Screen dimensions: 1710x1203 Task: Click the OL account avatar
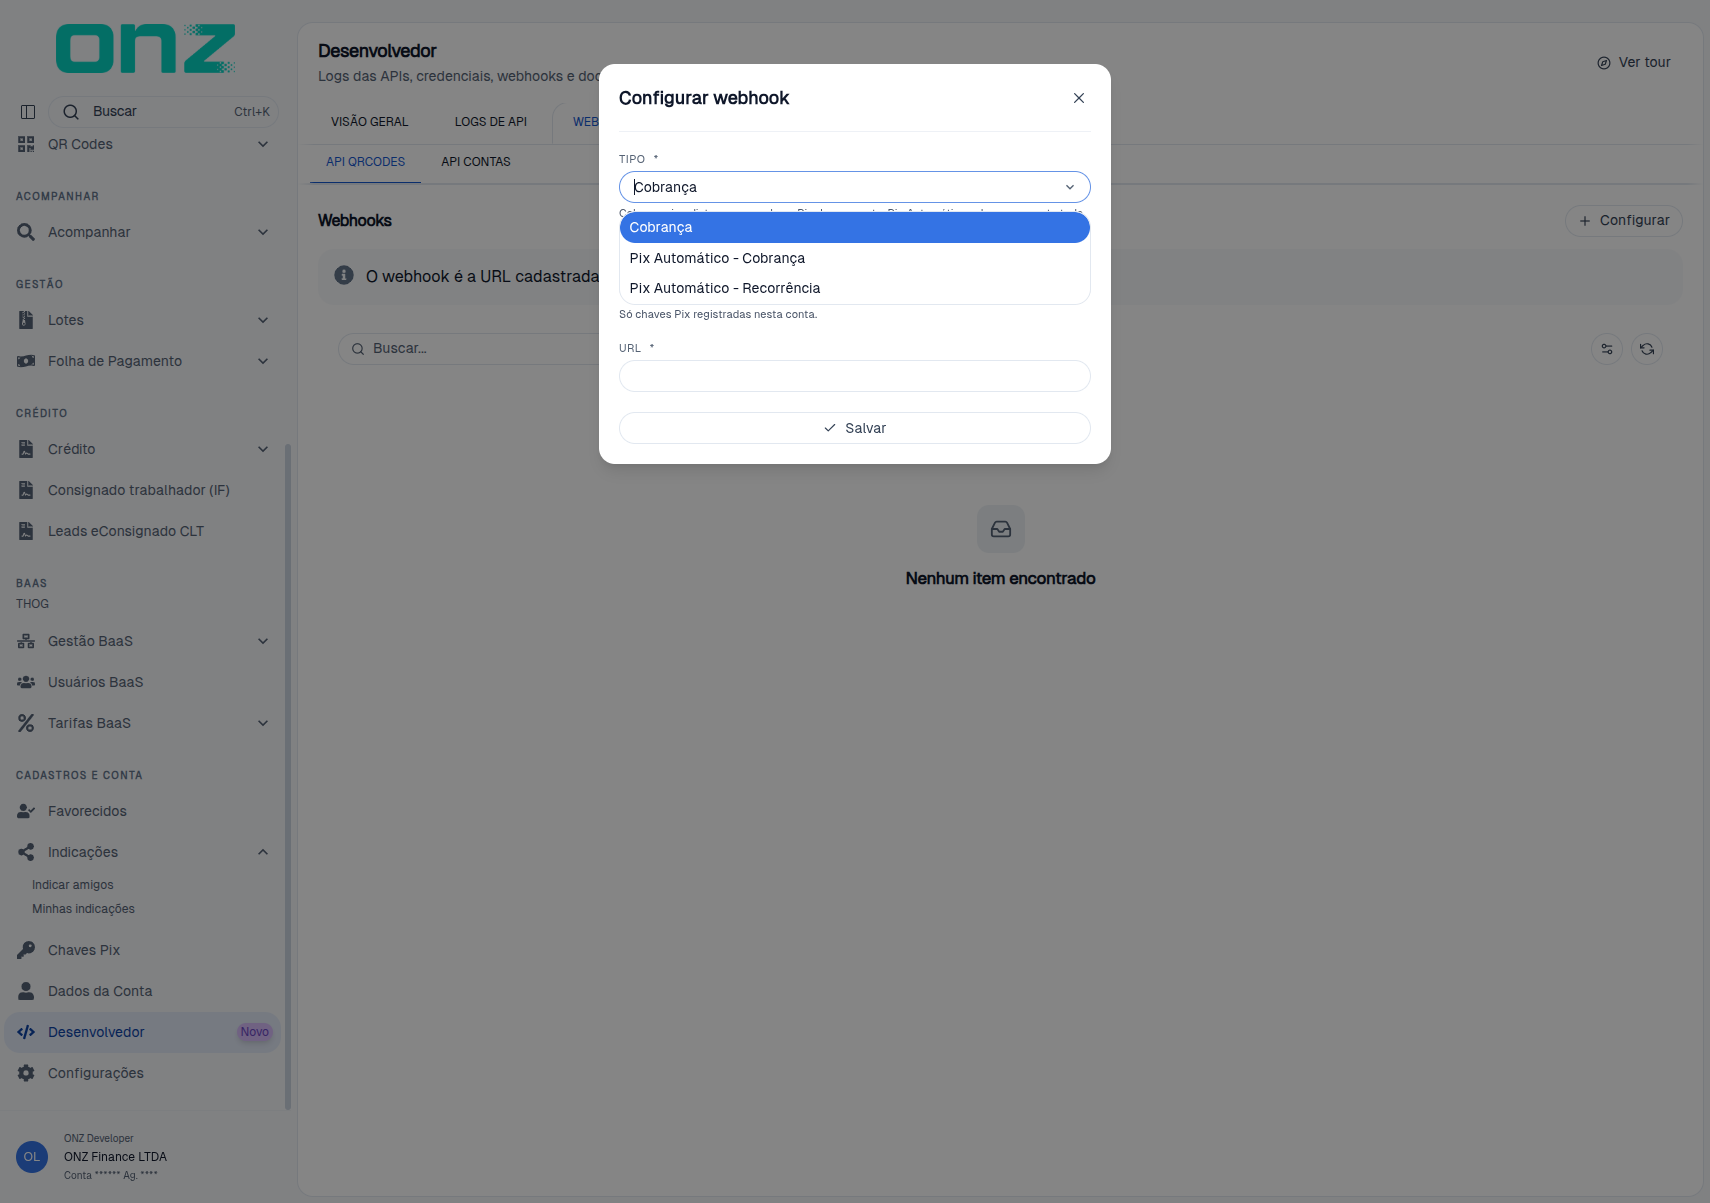pyautogui.click(x=32, y=1157)
